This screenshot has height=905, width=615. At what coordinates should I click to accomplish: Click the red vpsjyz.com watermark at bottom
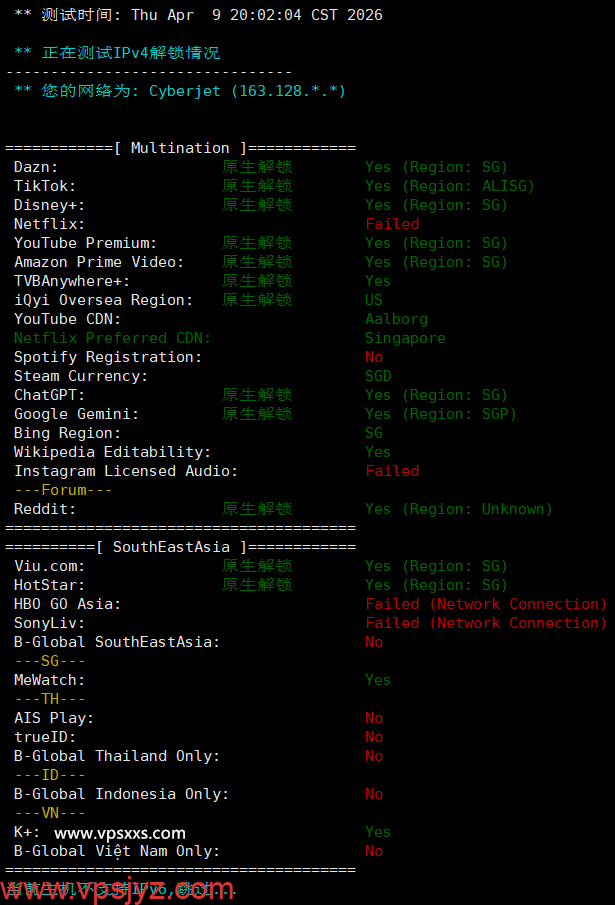coord(118,889)
